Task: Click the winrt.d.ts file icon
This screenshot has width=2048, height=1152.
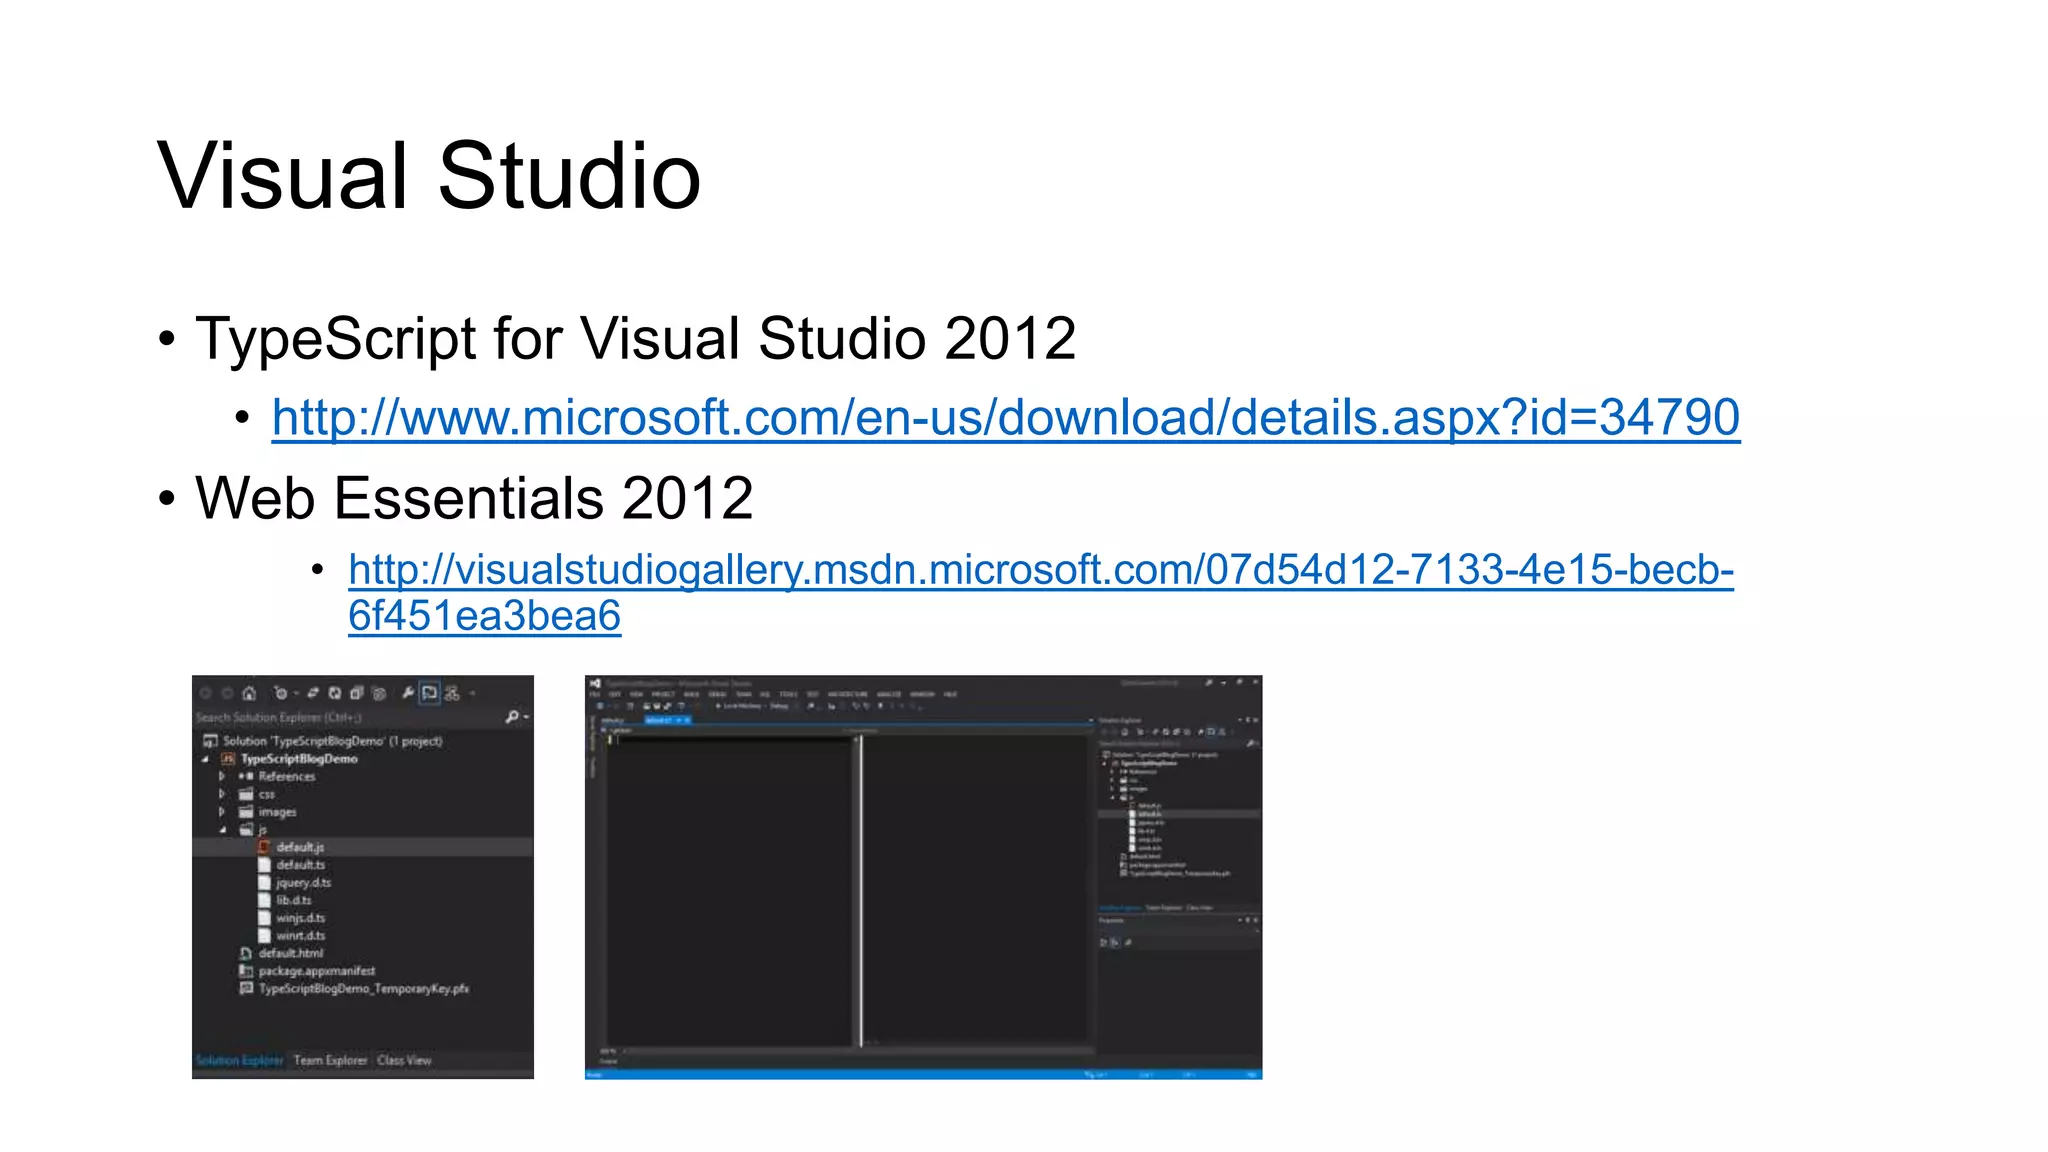Action: click(x=265, y=936)
